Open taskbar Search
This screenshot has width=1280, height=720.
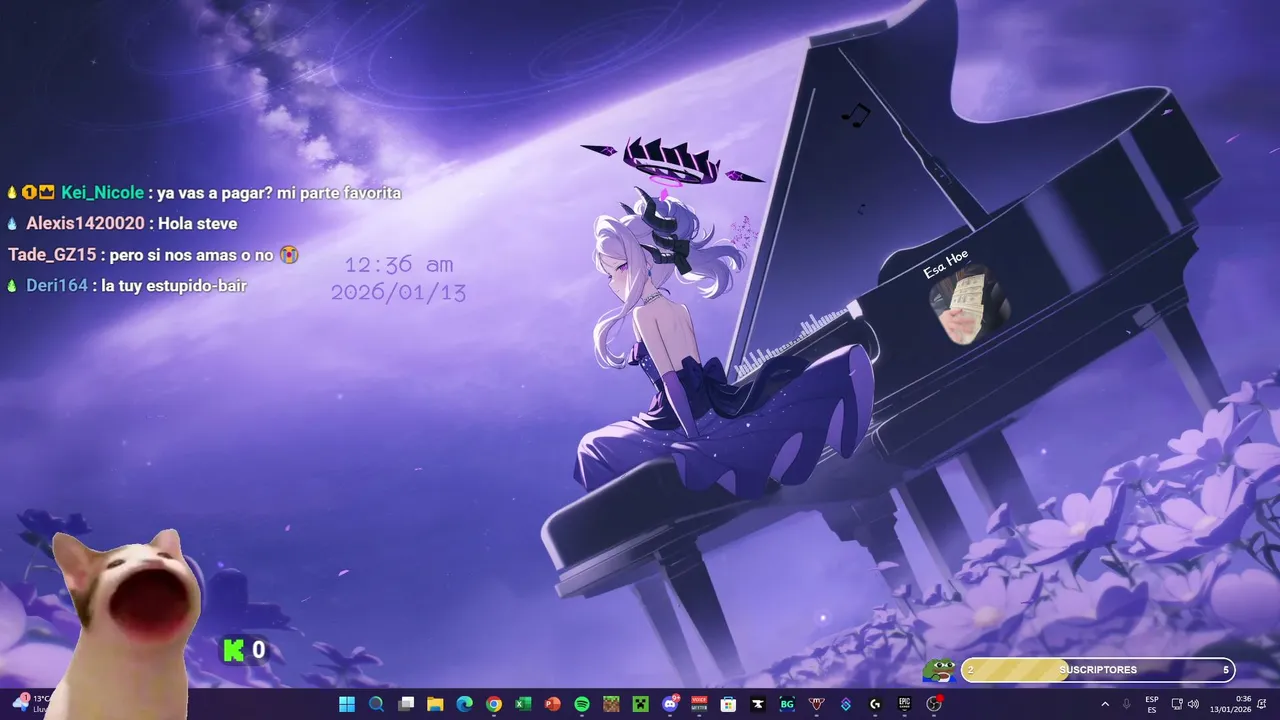[376, 704]
